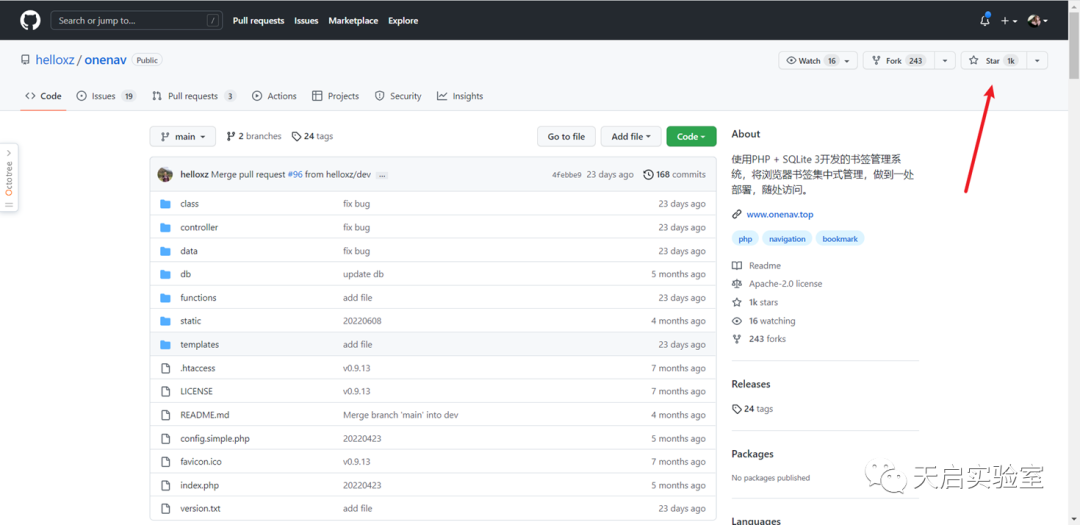Open the main branch selector

point(183,136)
